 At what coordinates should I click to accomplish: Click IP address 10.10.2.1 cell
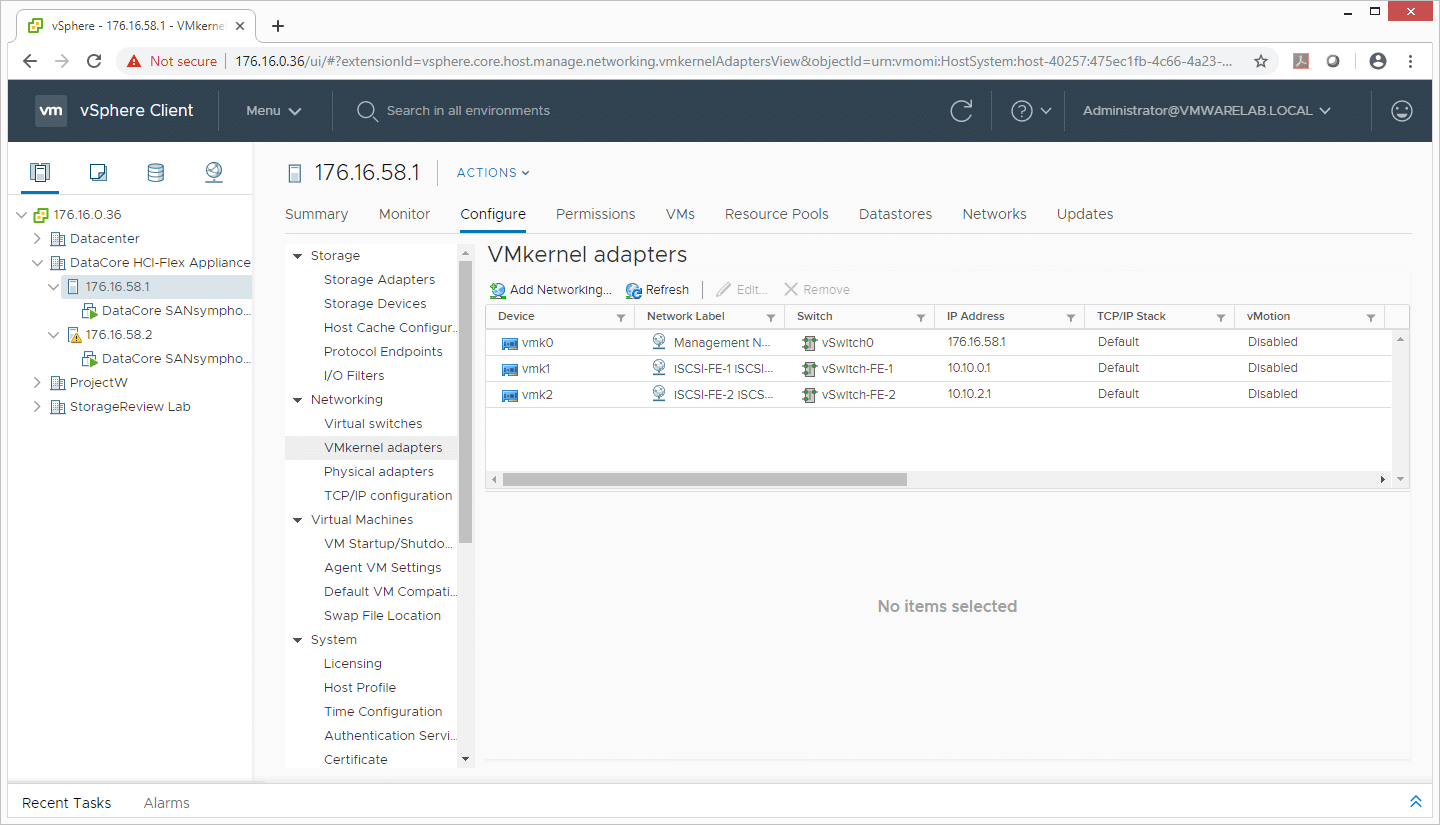click(x=969, y=395)
